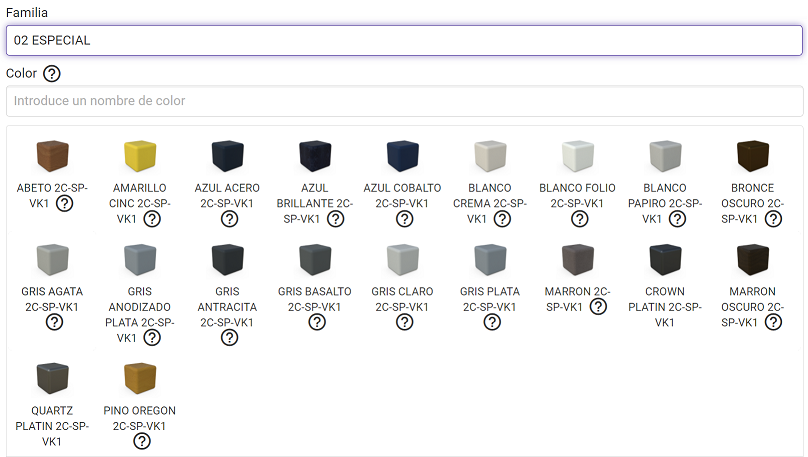Click help icon for Gris Plata

click(x=492, y=322)
